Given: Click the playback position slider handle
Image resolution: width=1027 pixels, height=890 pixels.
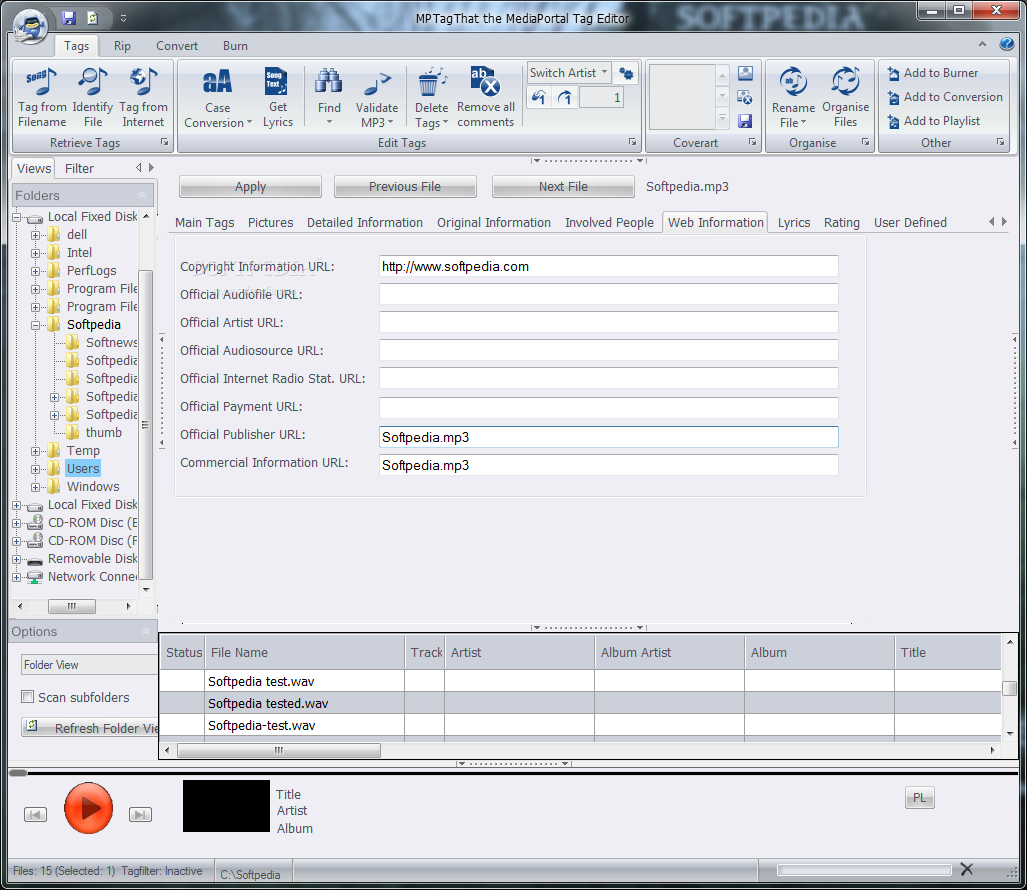Looking at the screenshot, I should tap(18, 773).
